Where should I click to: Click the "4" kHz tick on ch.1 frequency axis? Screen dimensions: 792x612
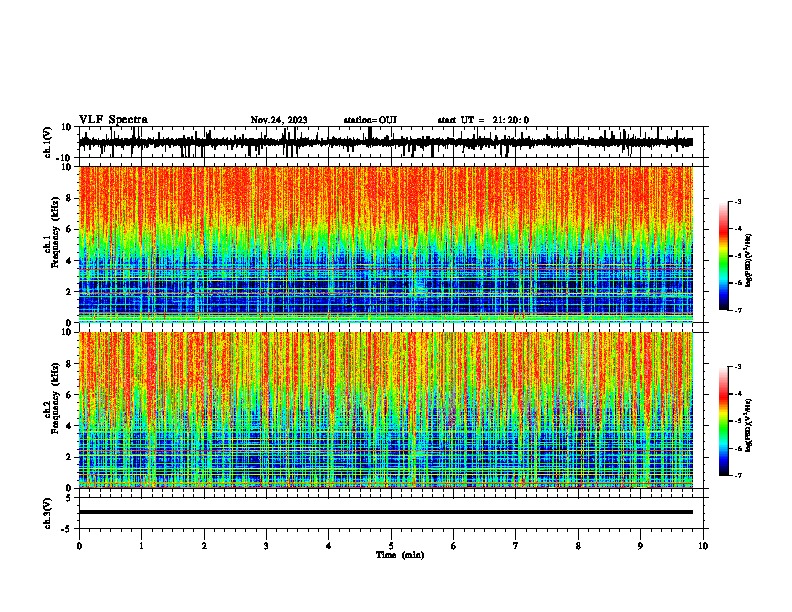[69, 261]
